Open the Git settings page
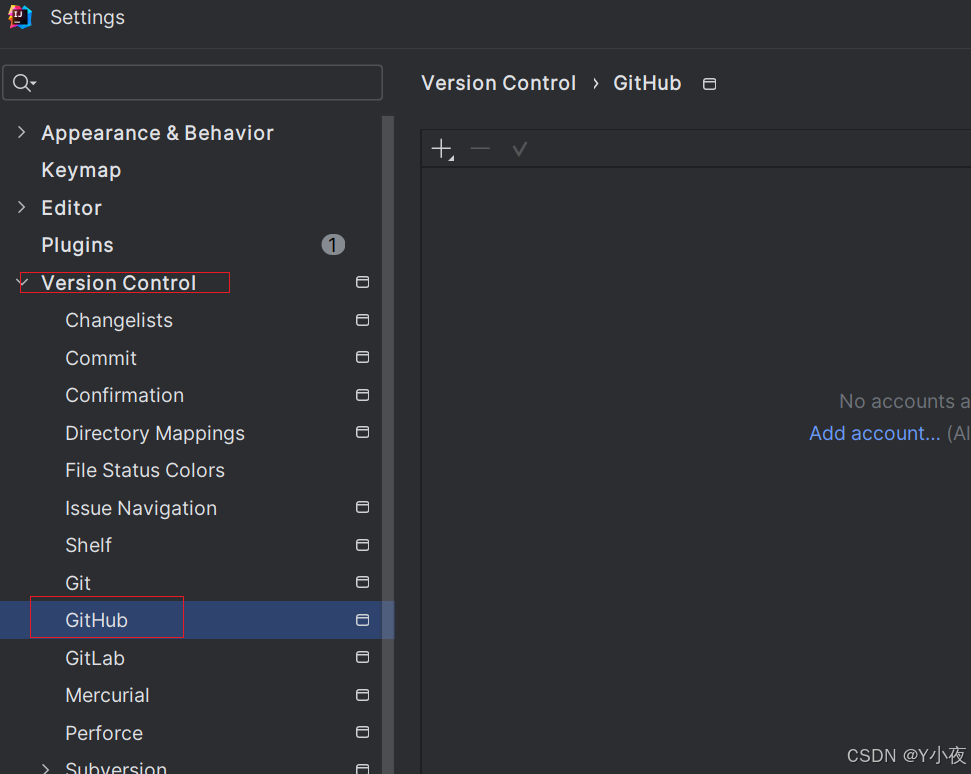Screen dimensions: 971x774 tap(78, 583)
